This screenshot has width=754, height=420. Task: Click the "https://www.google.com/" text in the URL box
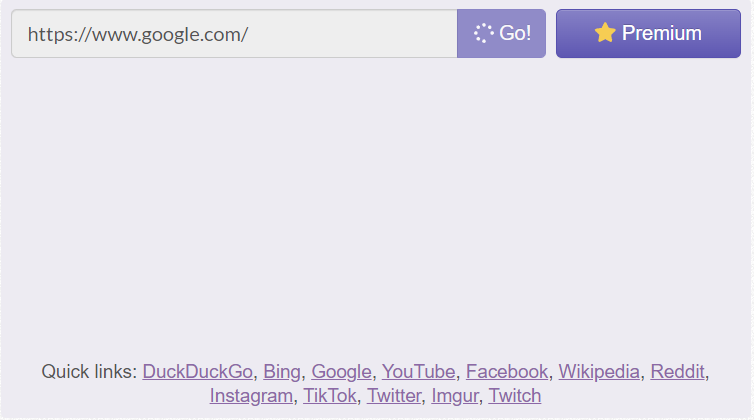point(138,34)
